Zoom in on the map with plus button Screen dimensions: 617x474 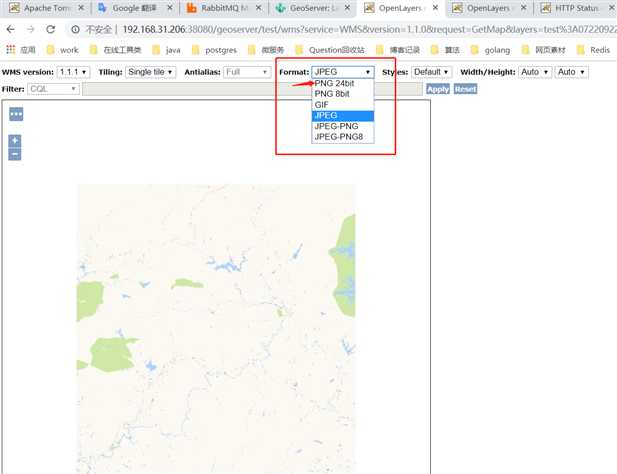pyautogui.click(x=15, y=140)
